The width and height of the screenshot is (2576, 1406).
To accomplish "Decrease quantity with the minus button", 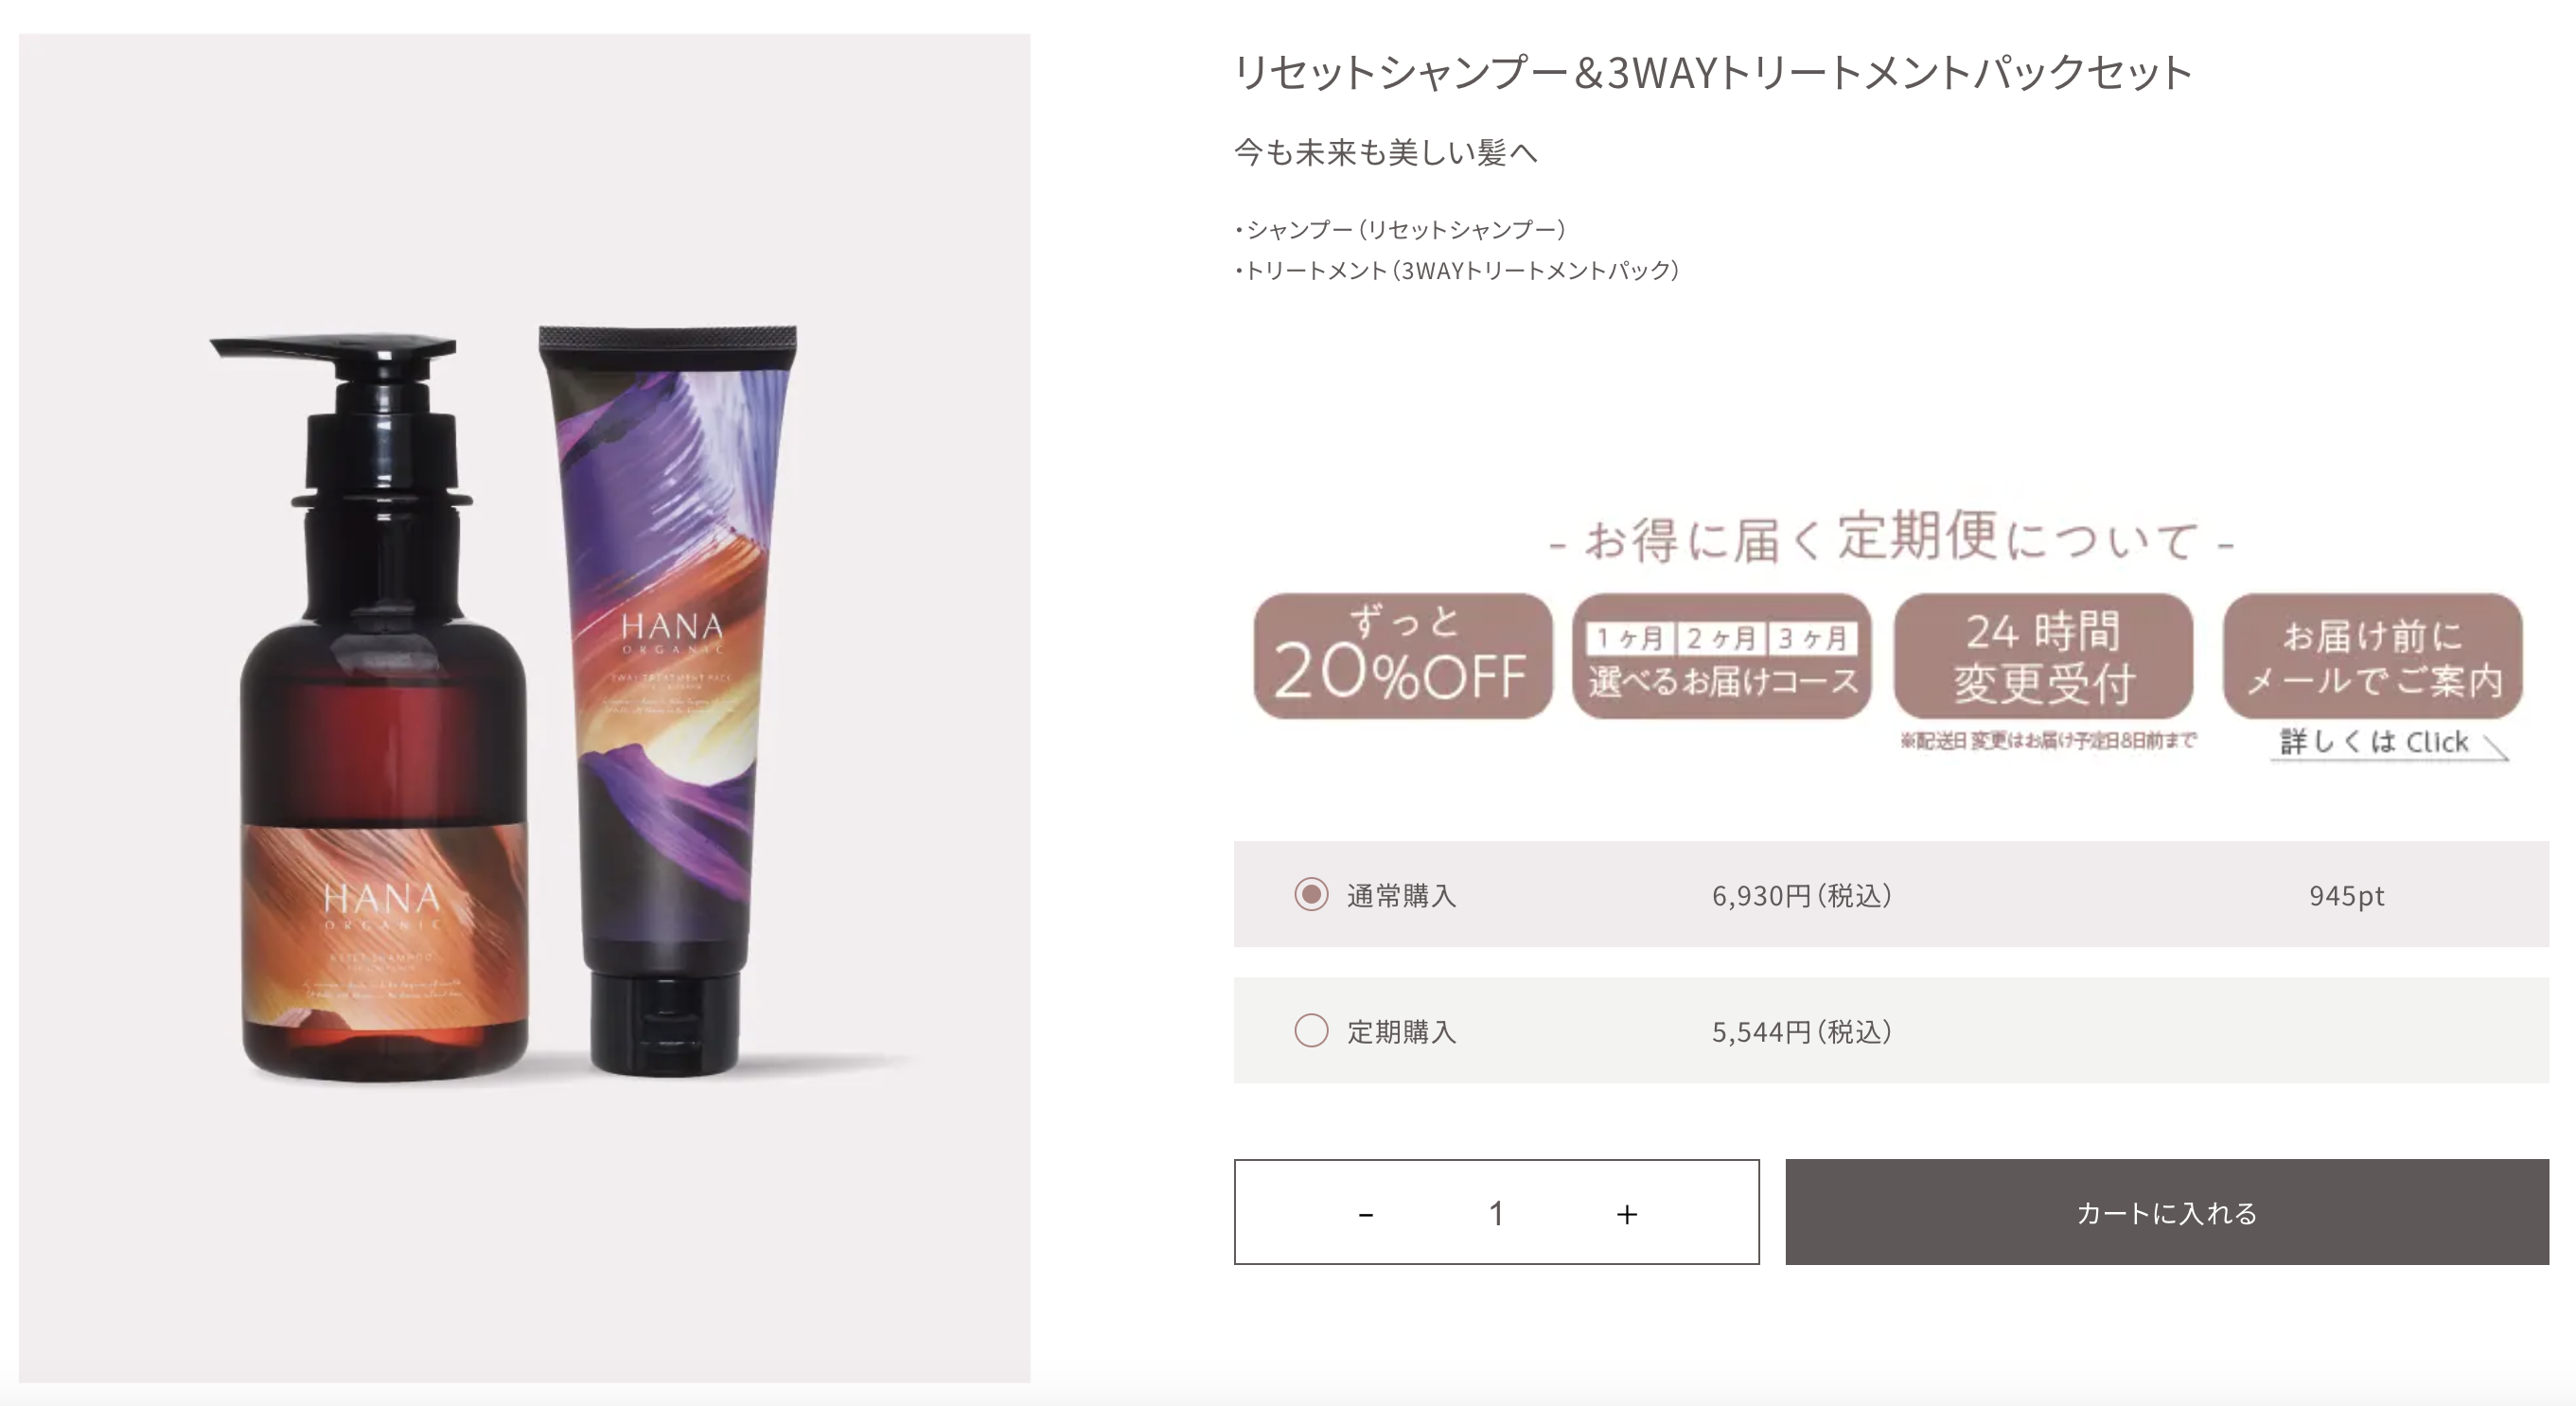I will (1366, 1214).
